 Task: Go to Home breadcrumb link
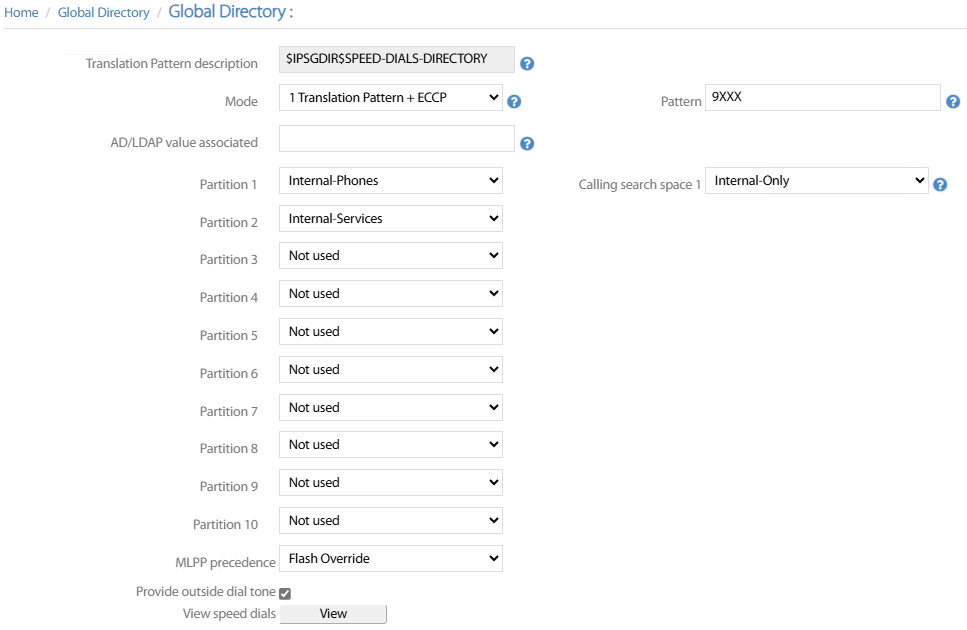tap(21, 13)
